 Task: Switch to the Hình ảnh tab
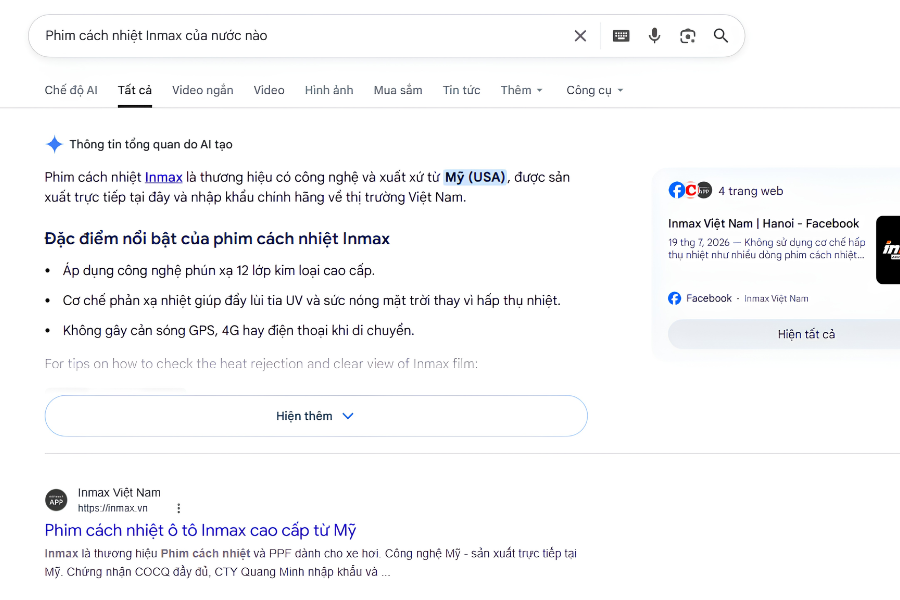[329, 90]
